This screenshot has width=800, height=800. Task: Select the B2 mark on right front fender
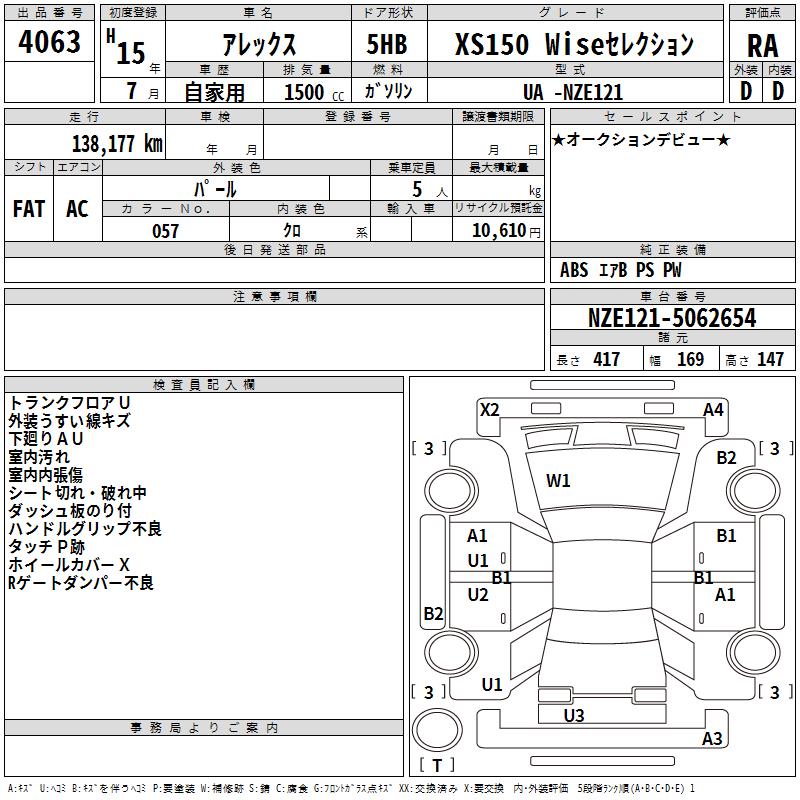[726, 458]
